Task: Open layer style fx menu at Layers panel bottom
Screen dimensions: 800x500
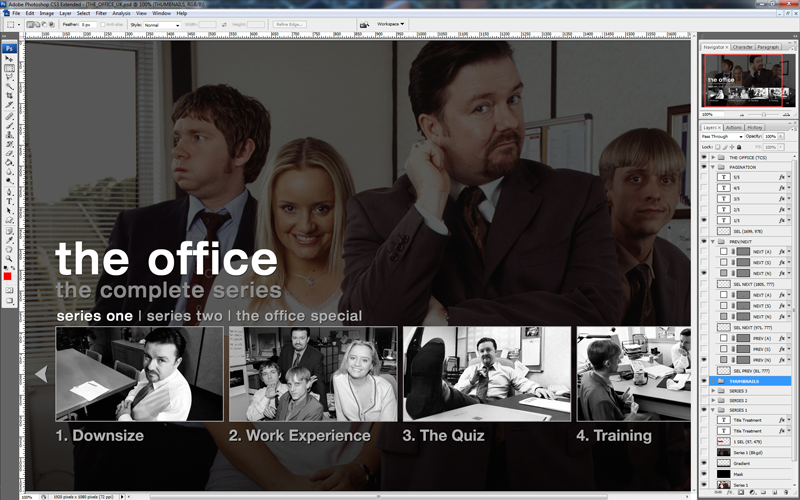Action: [730, 492]
